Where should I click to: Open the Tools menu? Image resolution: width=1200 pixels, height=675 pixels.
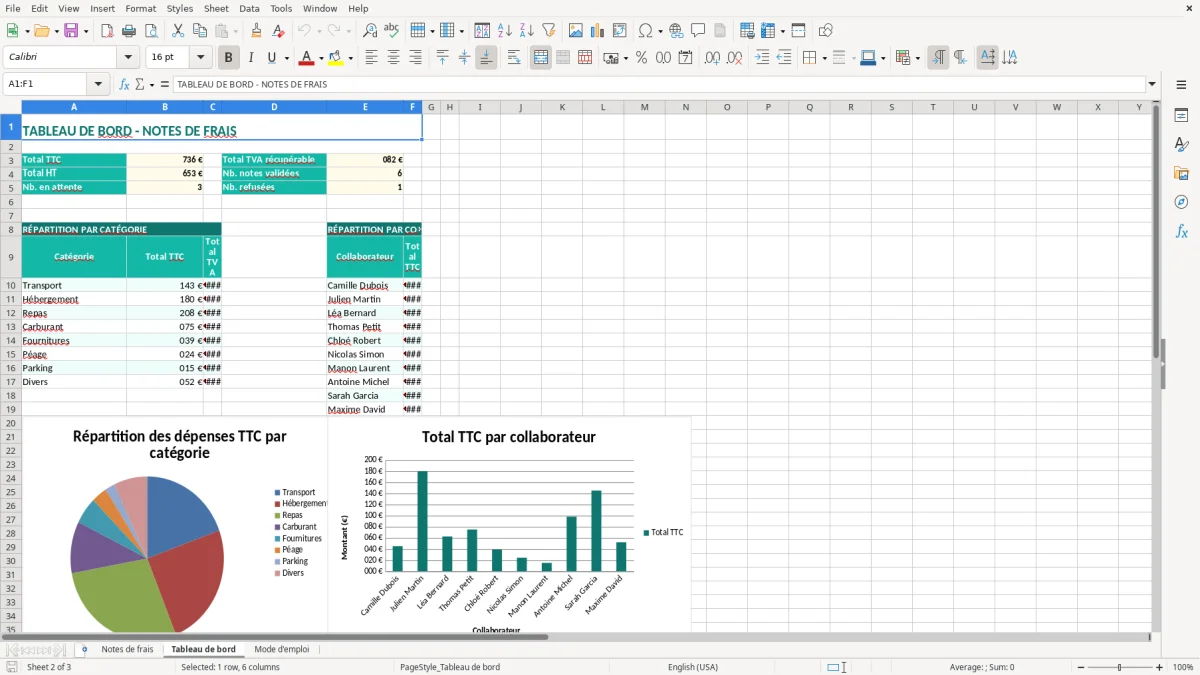[x=281, y=8]
